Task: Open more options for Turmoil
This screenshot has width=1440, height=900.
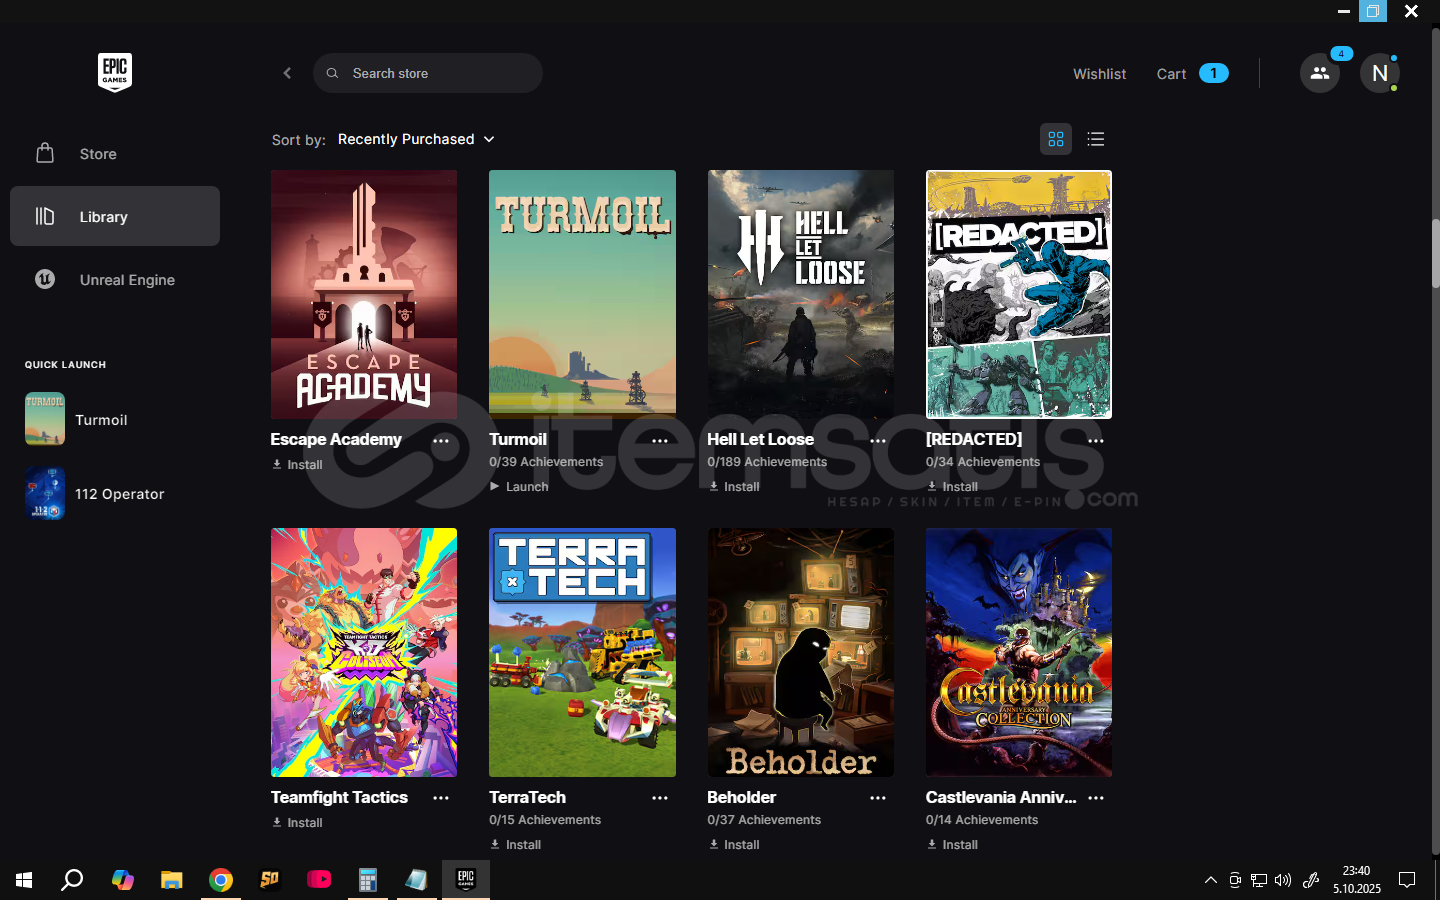Action: click(x=660, y=440)
